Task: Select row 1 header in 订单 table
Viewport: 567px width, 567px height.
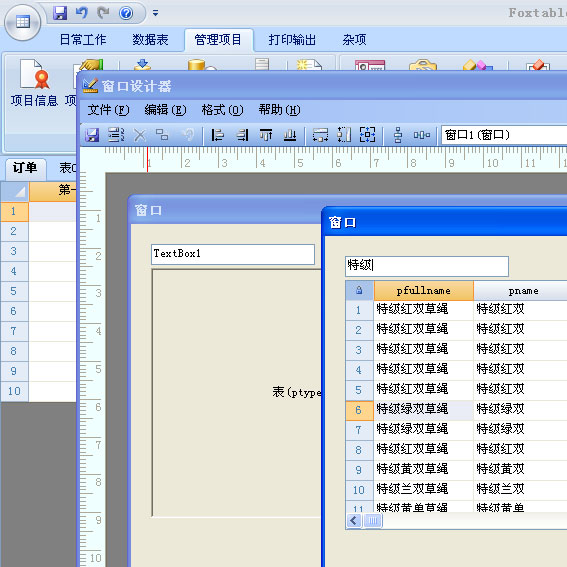Action: pos(15,212)
